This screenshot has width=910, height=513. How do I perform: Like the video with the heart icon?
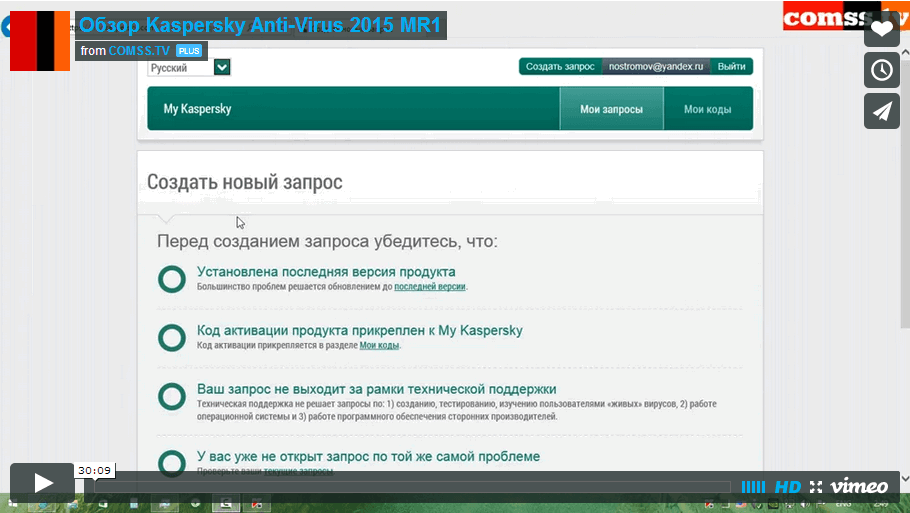882,29
